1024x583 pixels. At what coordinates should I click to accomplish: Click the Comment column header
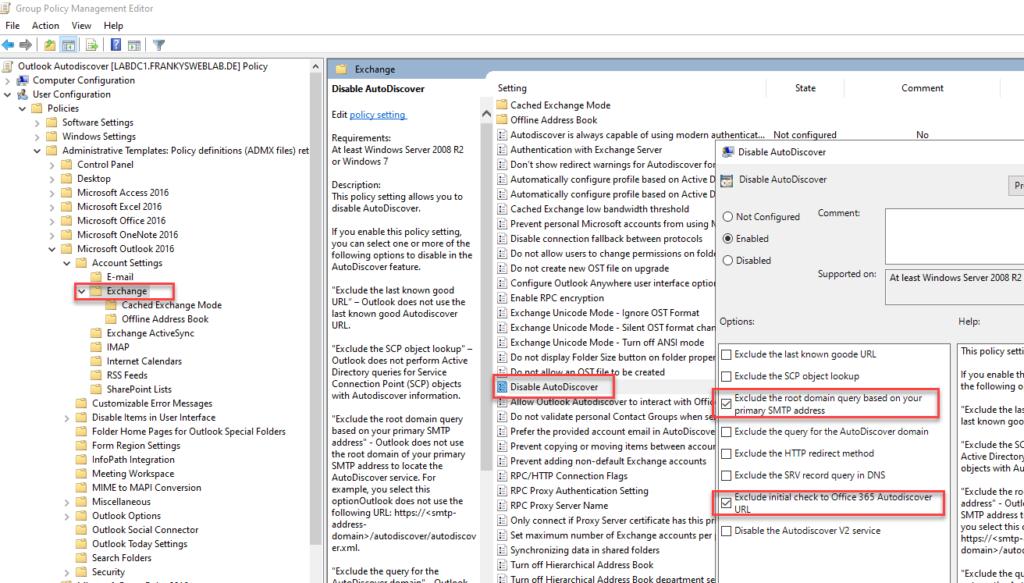[922, 88]
